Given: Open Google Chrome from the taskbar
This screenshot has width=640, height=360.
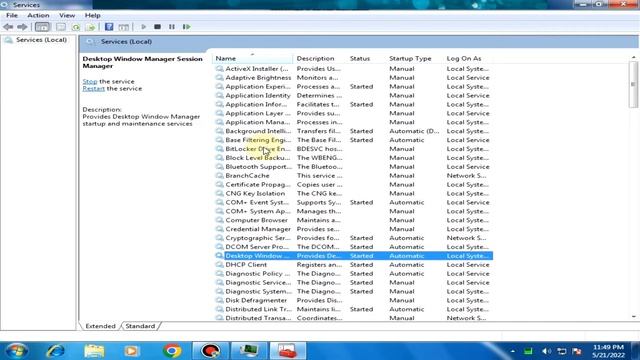Looking at the screenshot, I should (x=172, y=351).
